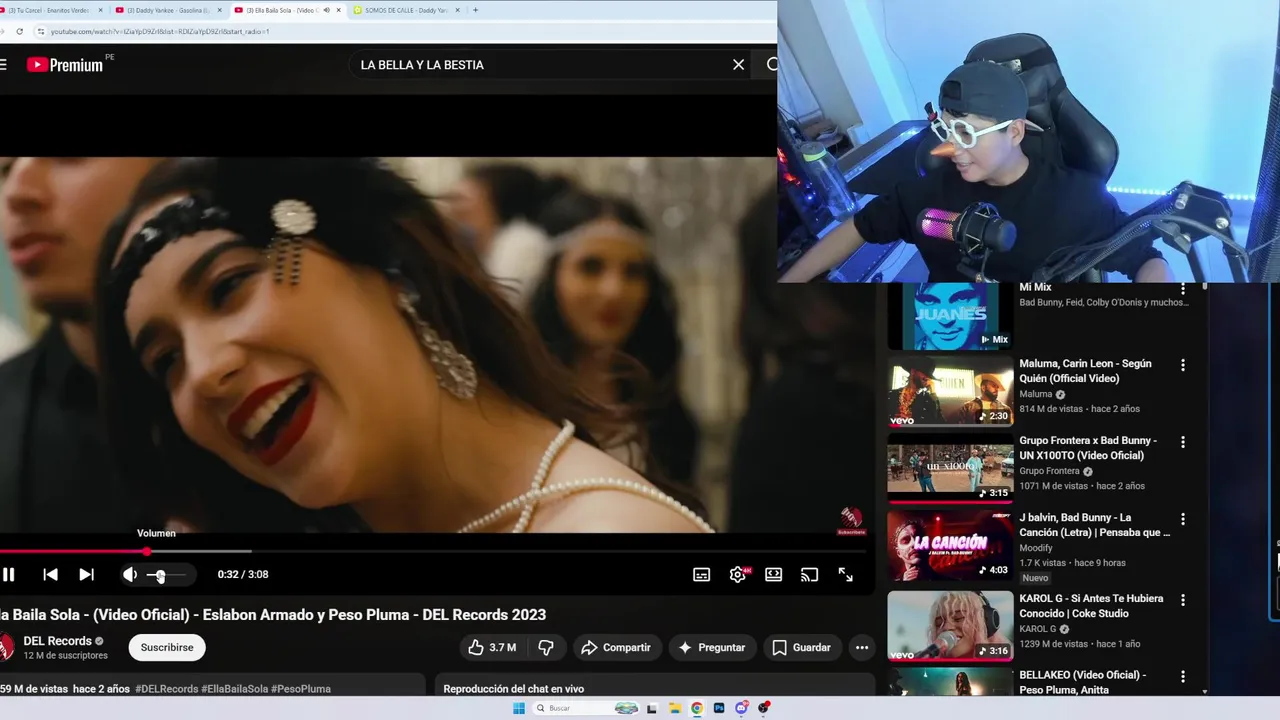This screenshot has width=1280, height=720.
Task: Open the Windows Start menu
Action: (518, 708)
